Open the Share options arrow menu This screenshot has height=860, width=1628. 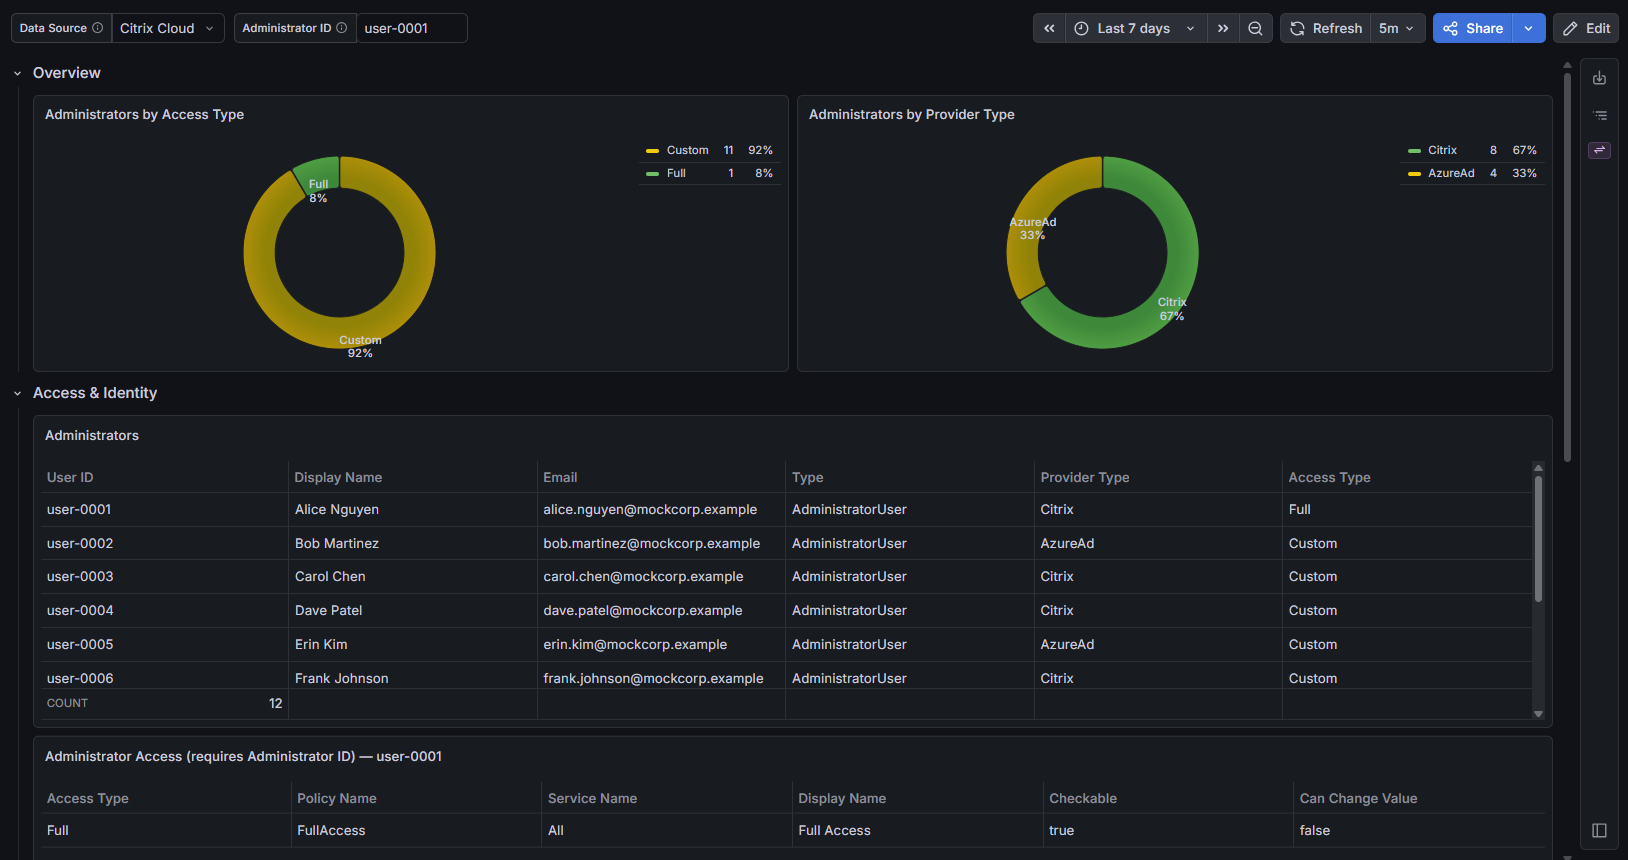[x=1529, y=28]
